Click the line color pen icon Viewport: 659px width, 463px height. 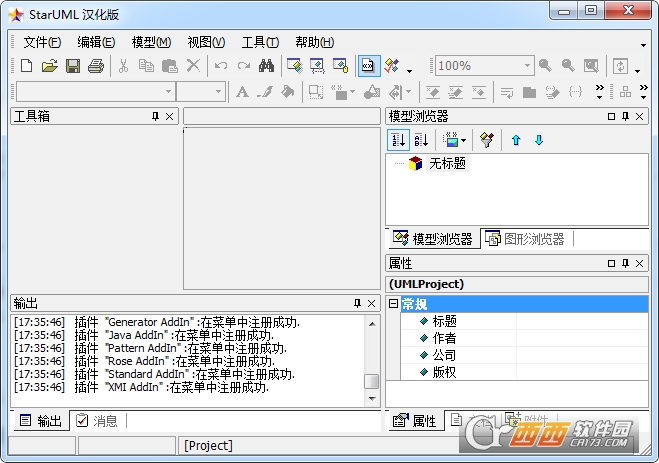coord(265,92)
